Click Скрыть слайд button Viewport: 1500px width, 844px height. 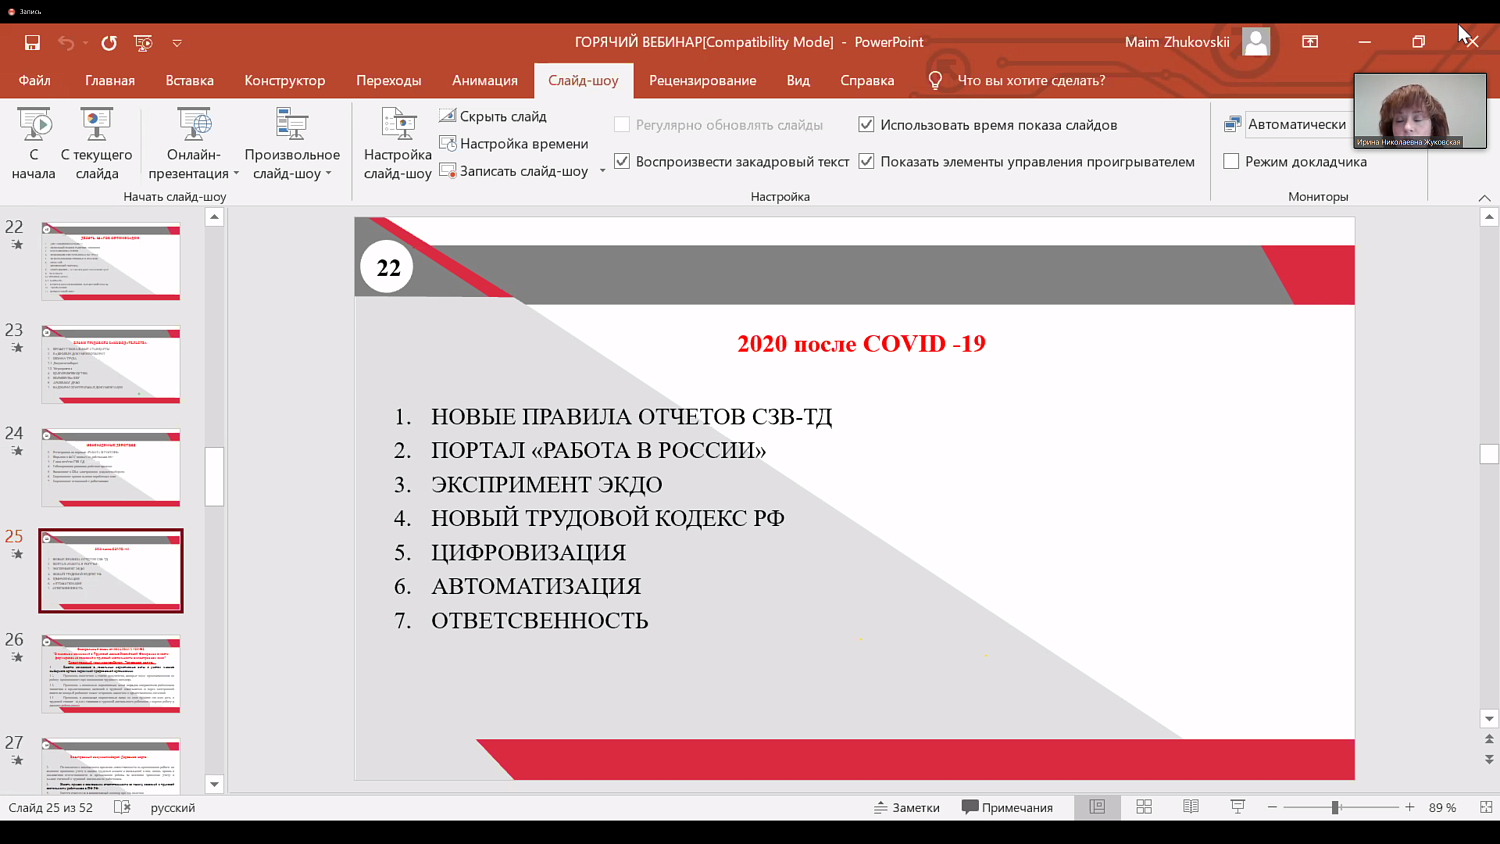[493, 116]
